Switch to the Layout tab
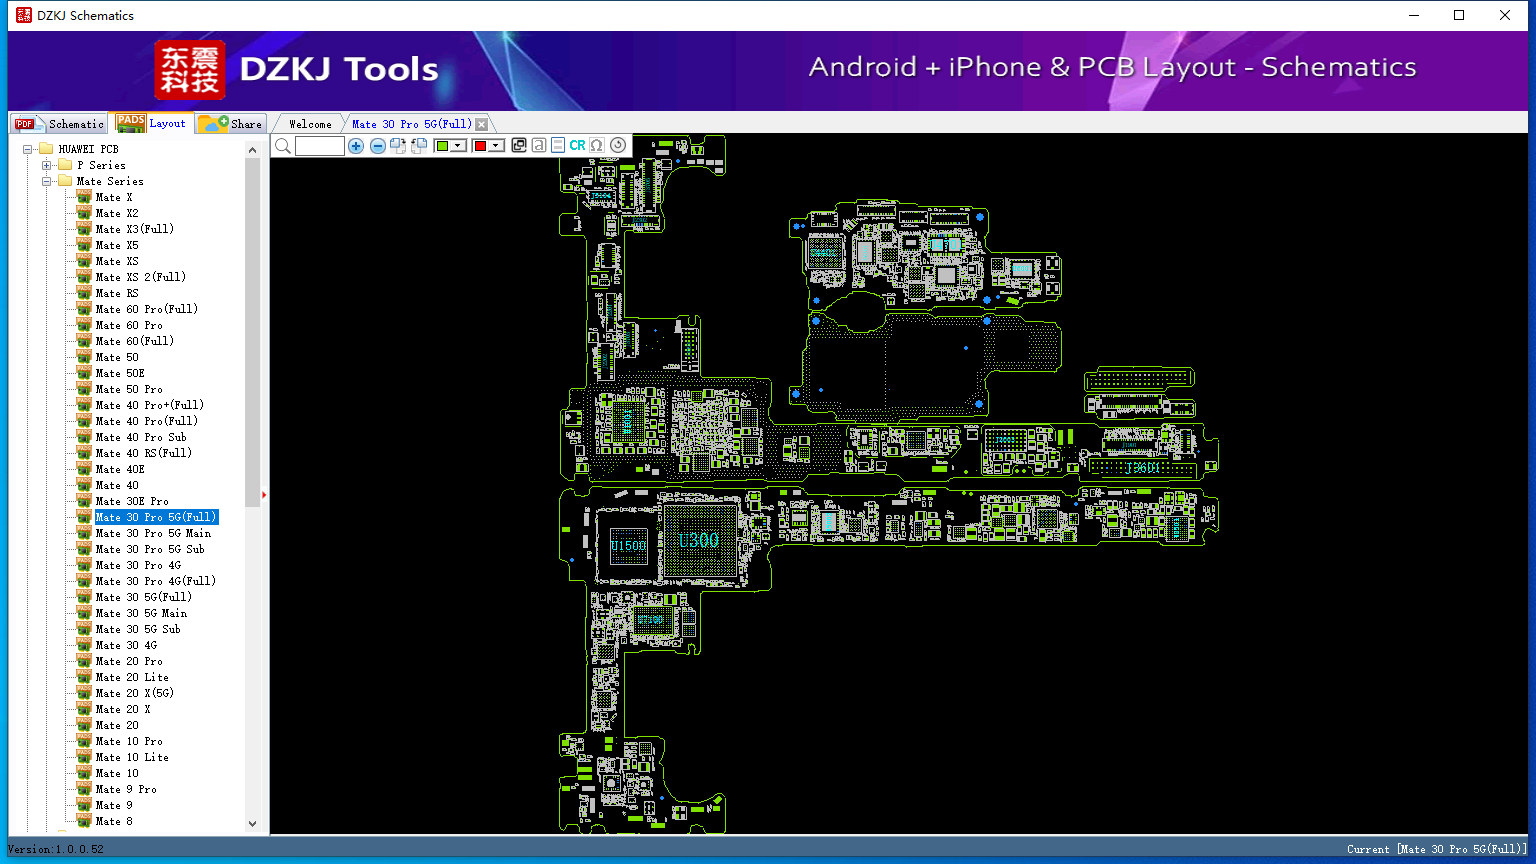The width and height of the screenshot is (1536, 864). tap(152, 123)
